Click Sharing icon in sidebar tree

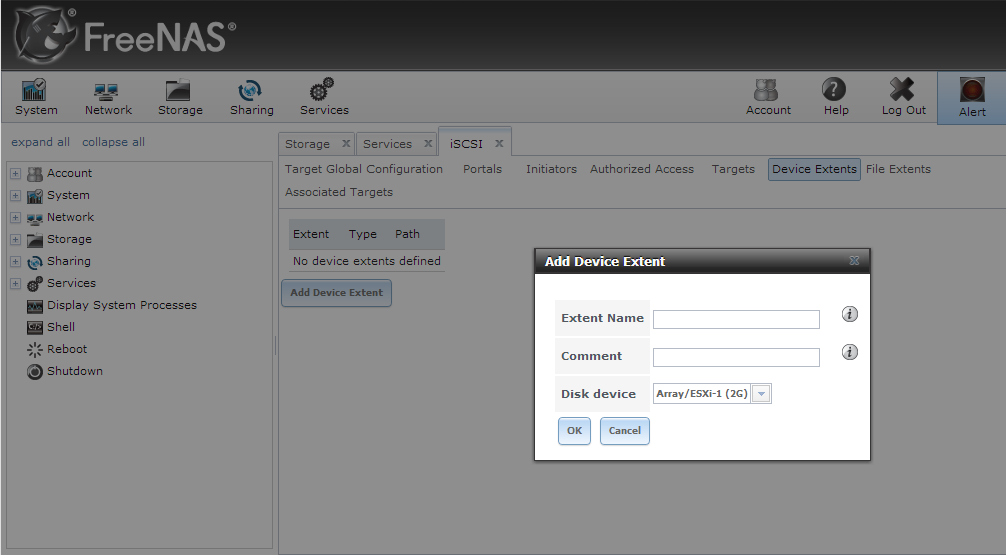click(x=35, y=262)
